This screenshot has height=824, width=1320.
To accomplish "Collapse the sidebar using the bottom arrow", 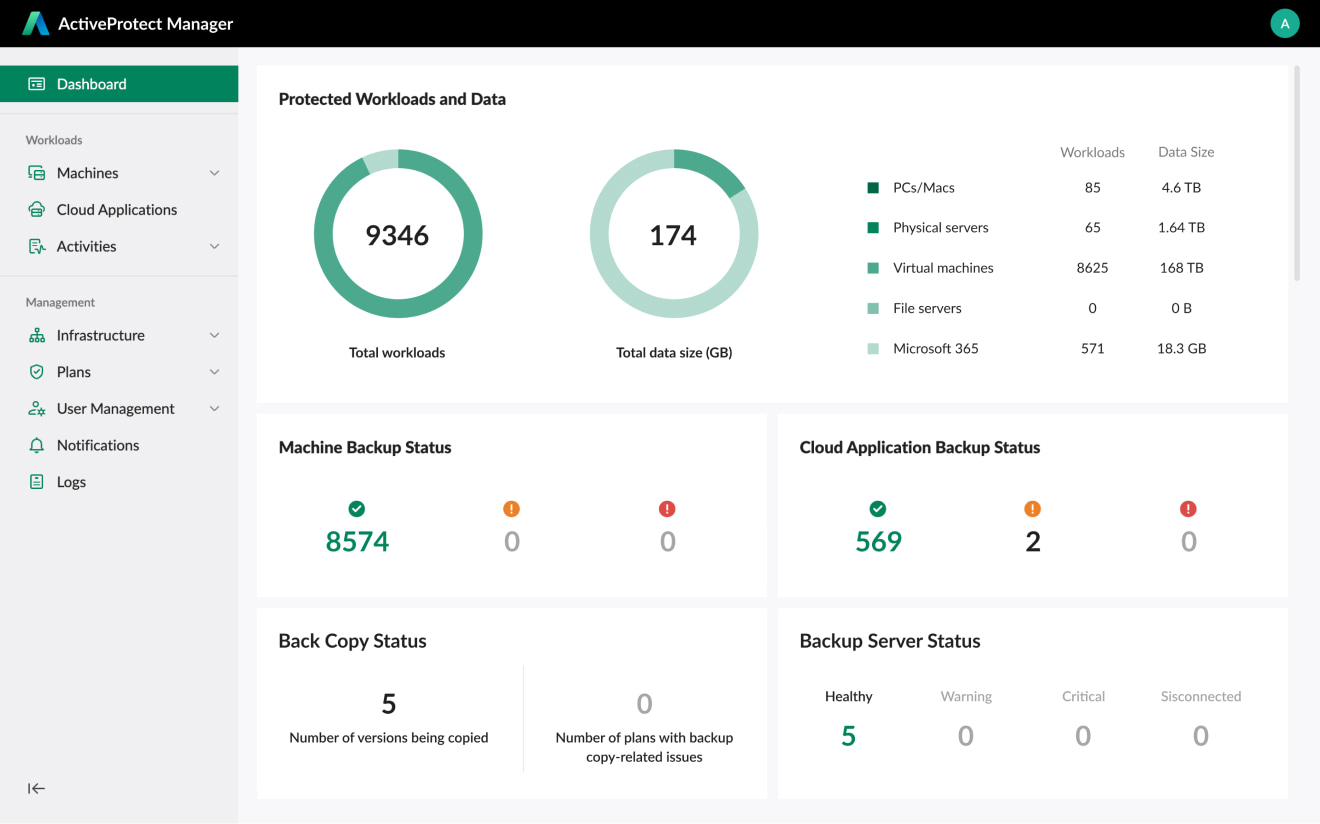I will pyautogui.click(x=36, y=788).
